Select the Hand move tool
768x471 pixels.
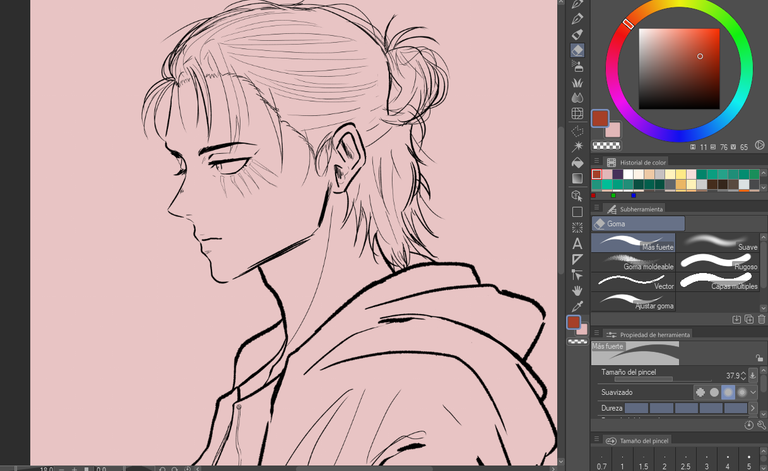[x=577, y=291]
